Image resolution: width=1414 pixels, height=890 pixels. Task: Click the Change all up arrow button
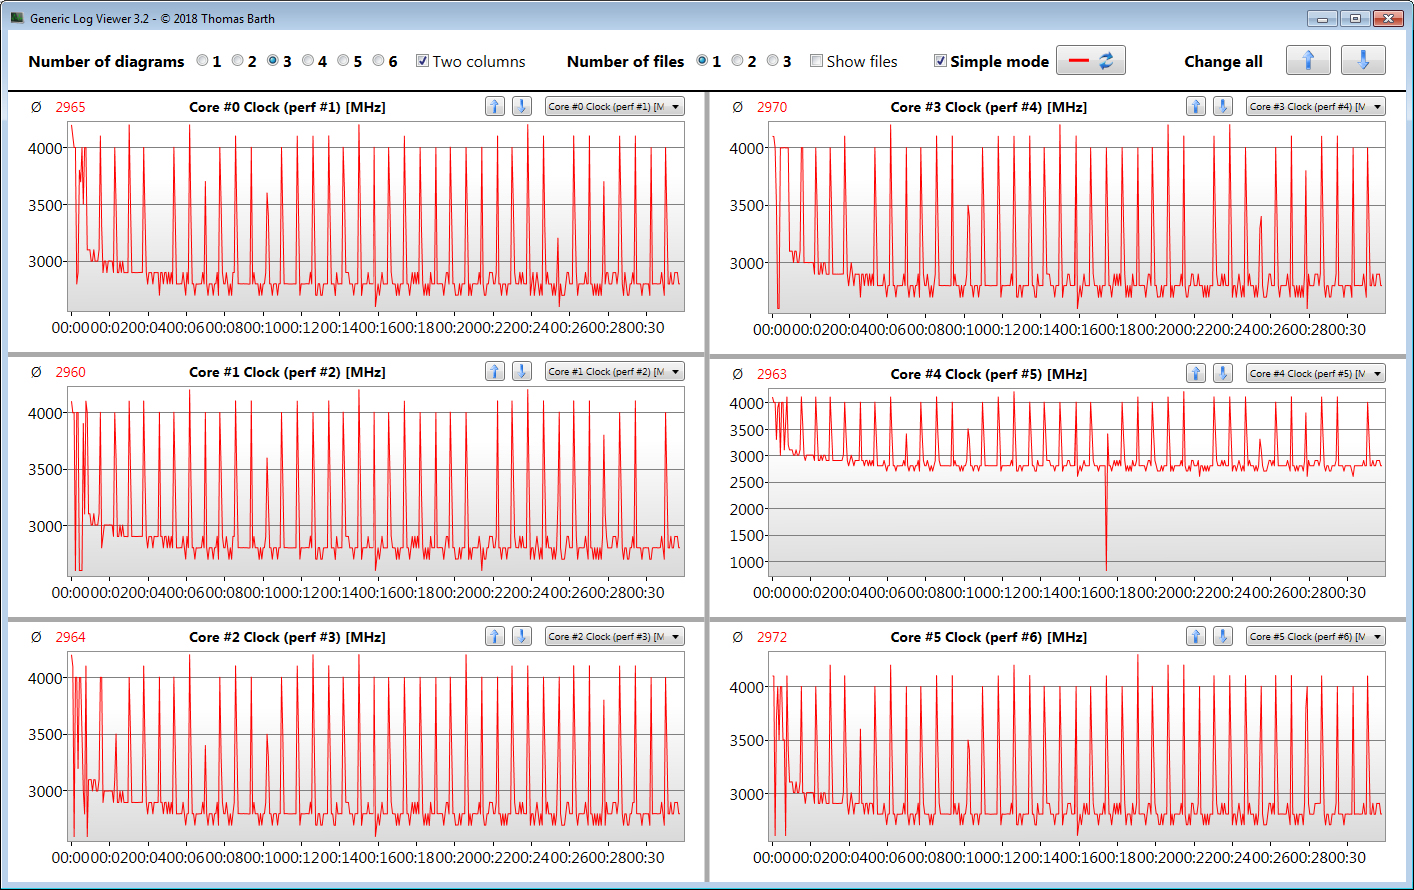pos(1308,60)
